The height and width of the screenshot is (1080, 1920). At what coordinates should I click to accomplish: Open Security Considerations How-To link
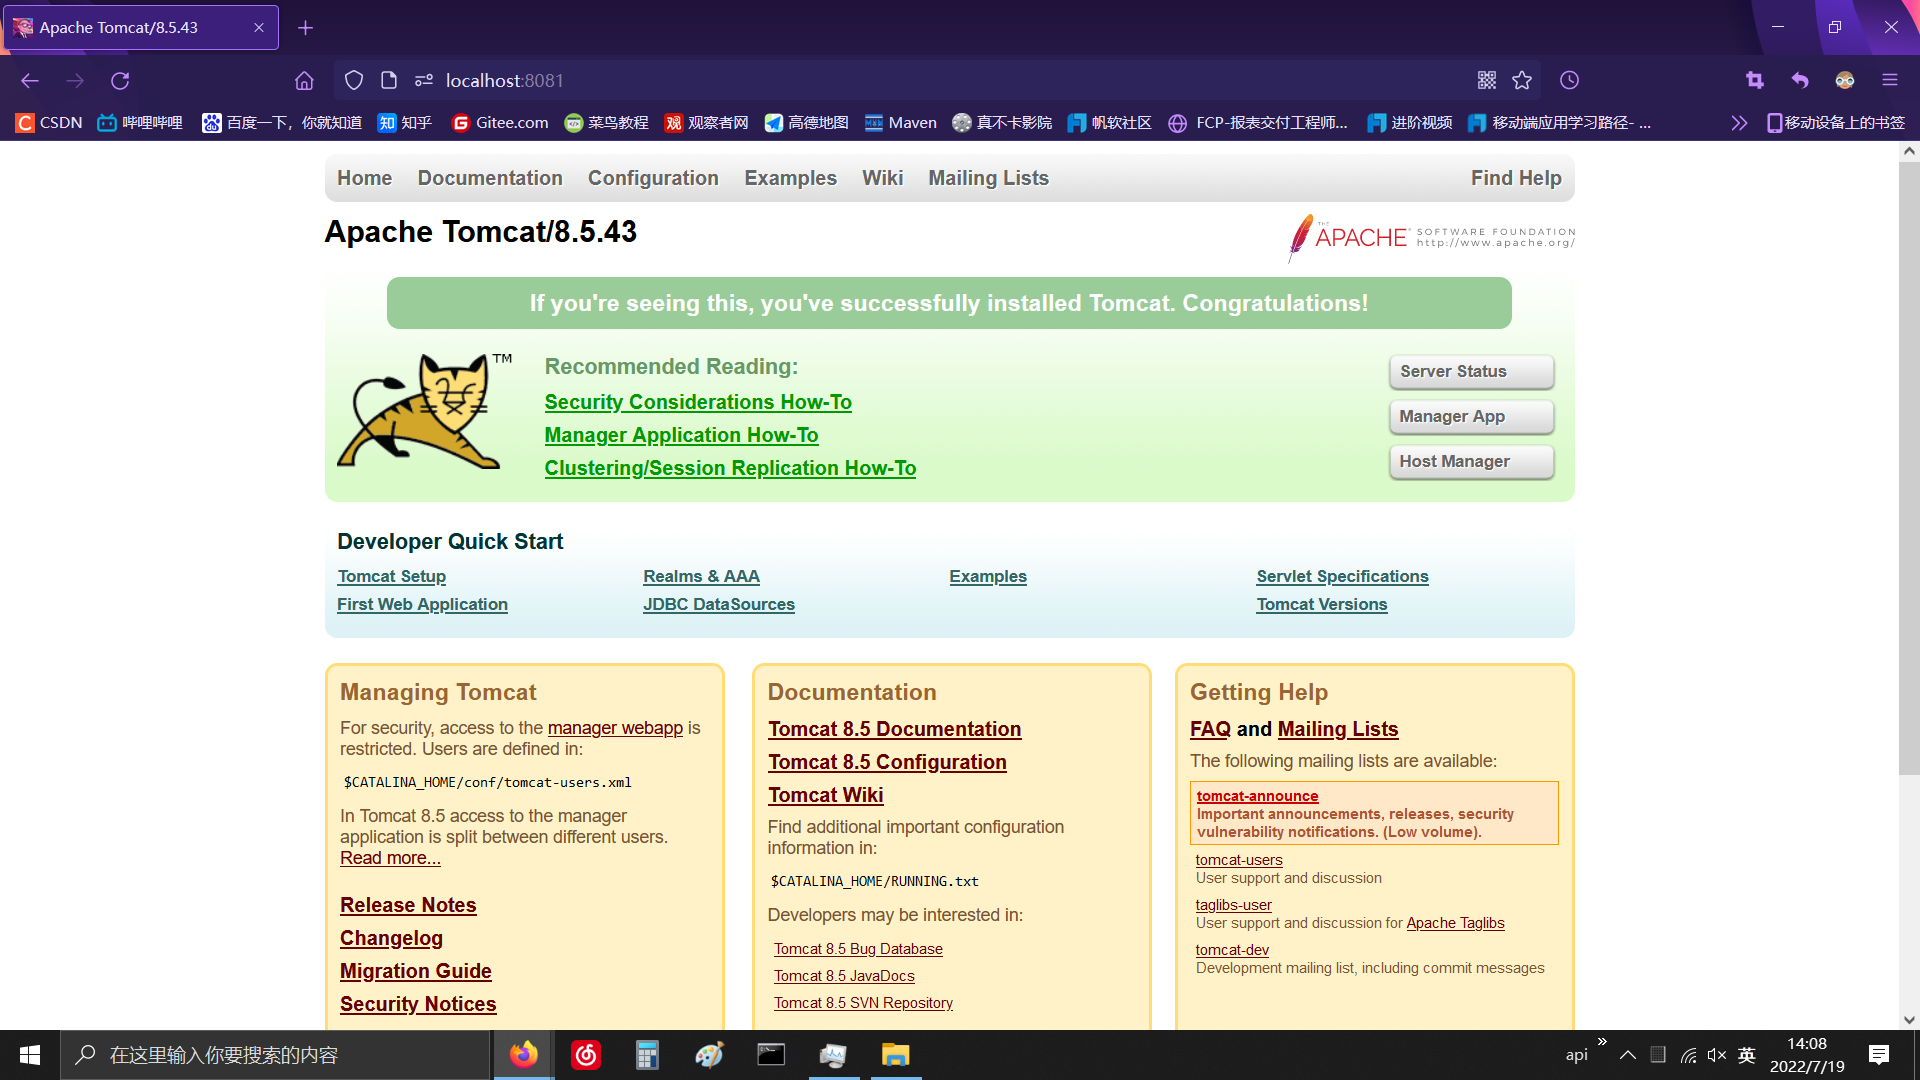pos(698,402)
